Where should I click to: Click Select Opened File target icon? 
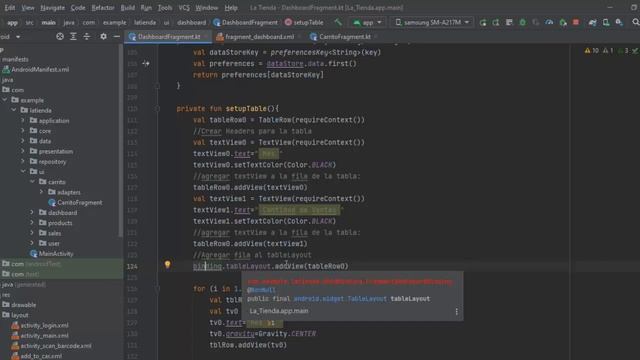click(60, 37)
